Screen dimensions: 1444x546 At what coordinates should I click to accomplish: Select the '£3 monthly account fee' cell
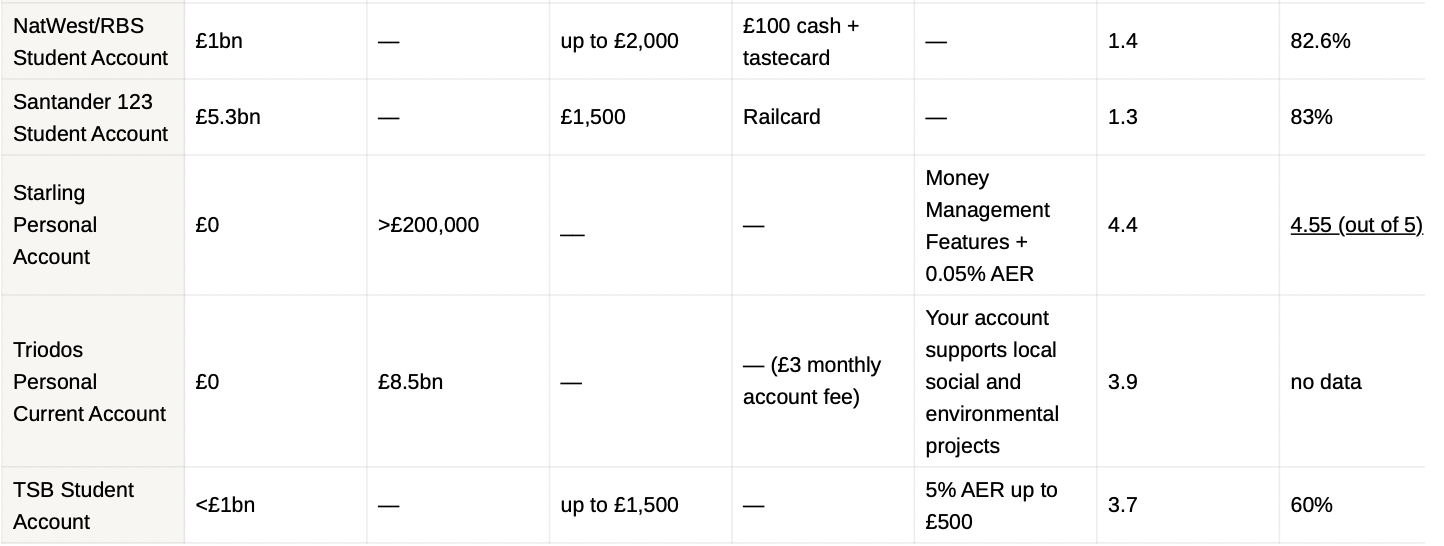(x=823, y=381)
